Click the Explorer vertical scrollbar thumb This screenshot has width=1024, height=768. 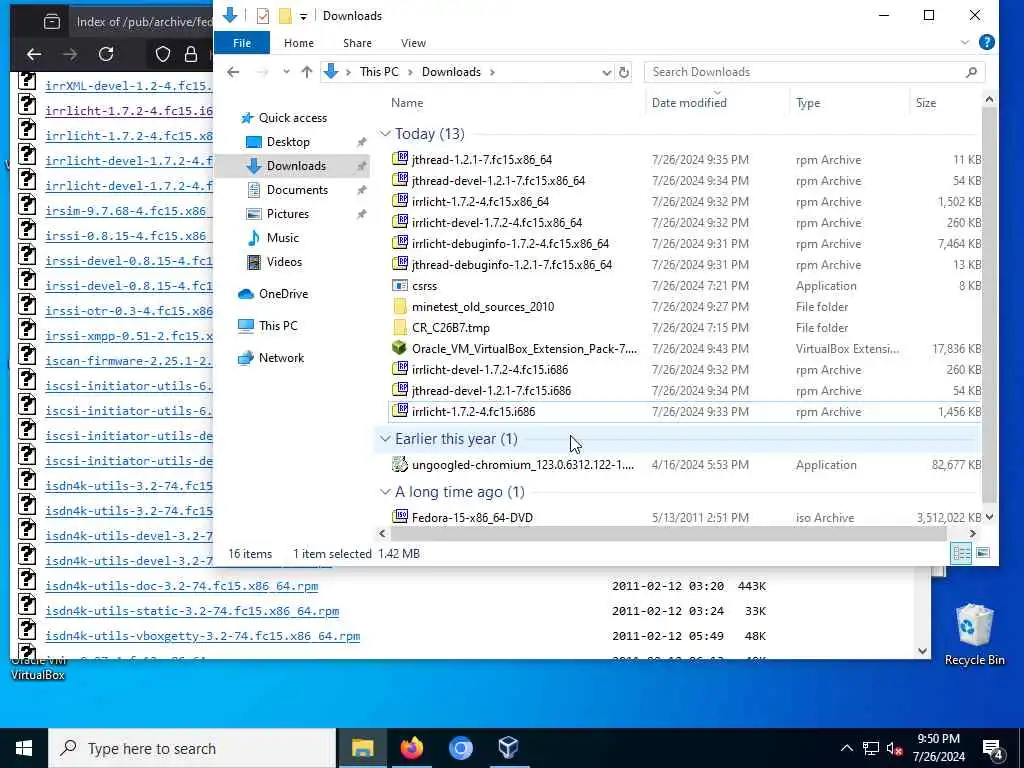coord(989,306)
